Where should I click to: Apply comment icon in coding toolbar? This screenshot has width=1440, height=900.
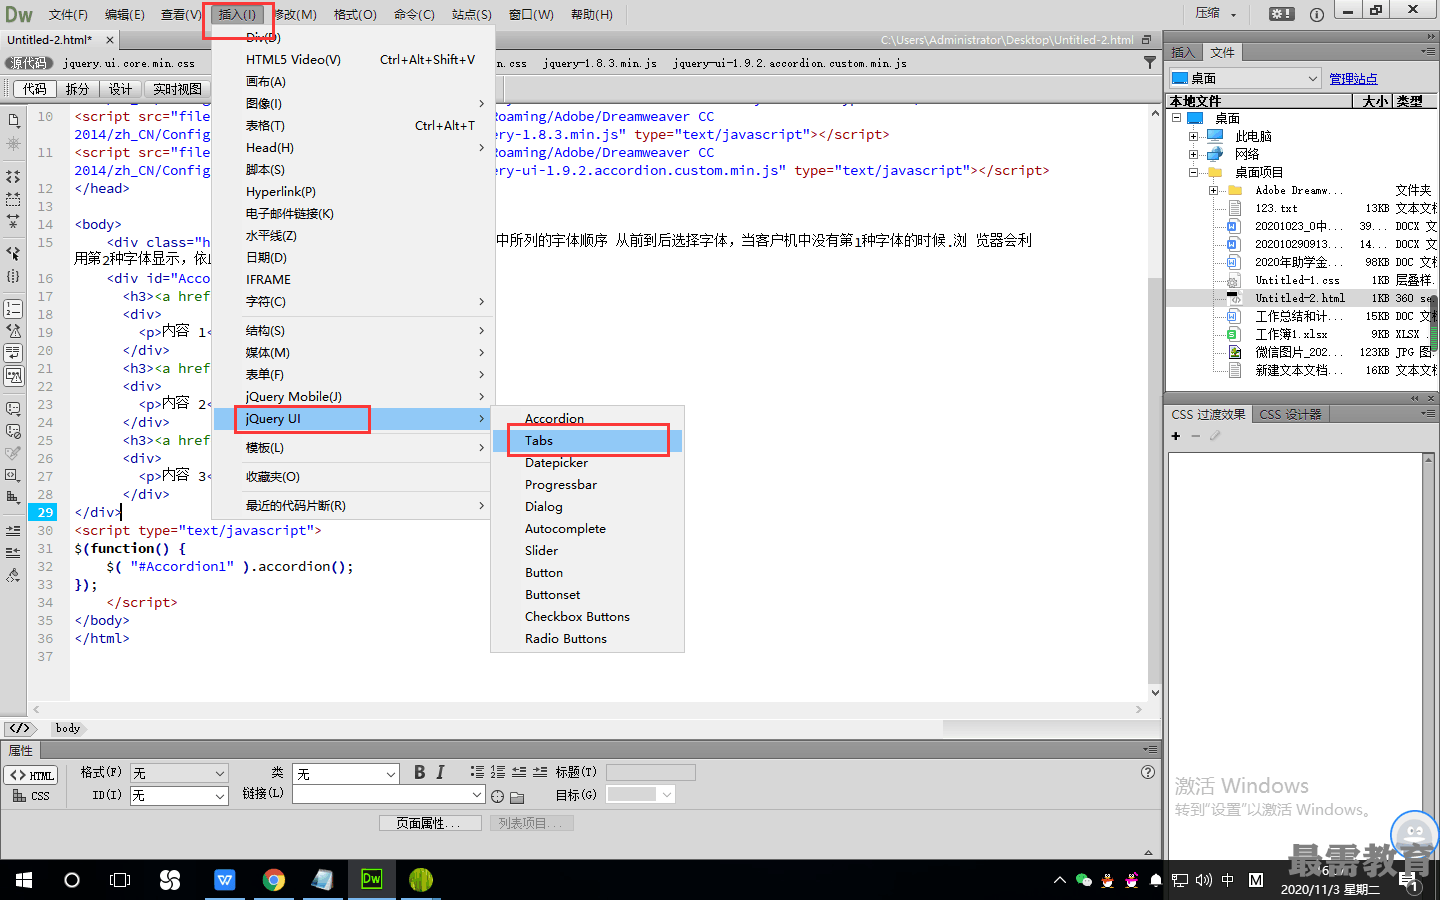coord(13,408)
